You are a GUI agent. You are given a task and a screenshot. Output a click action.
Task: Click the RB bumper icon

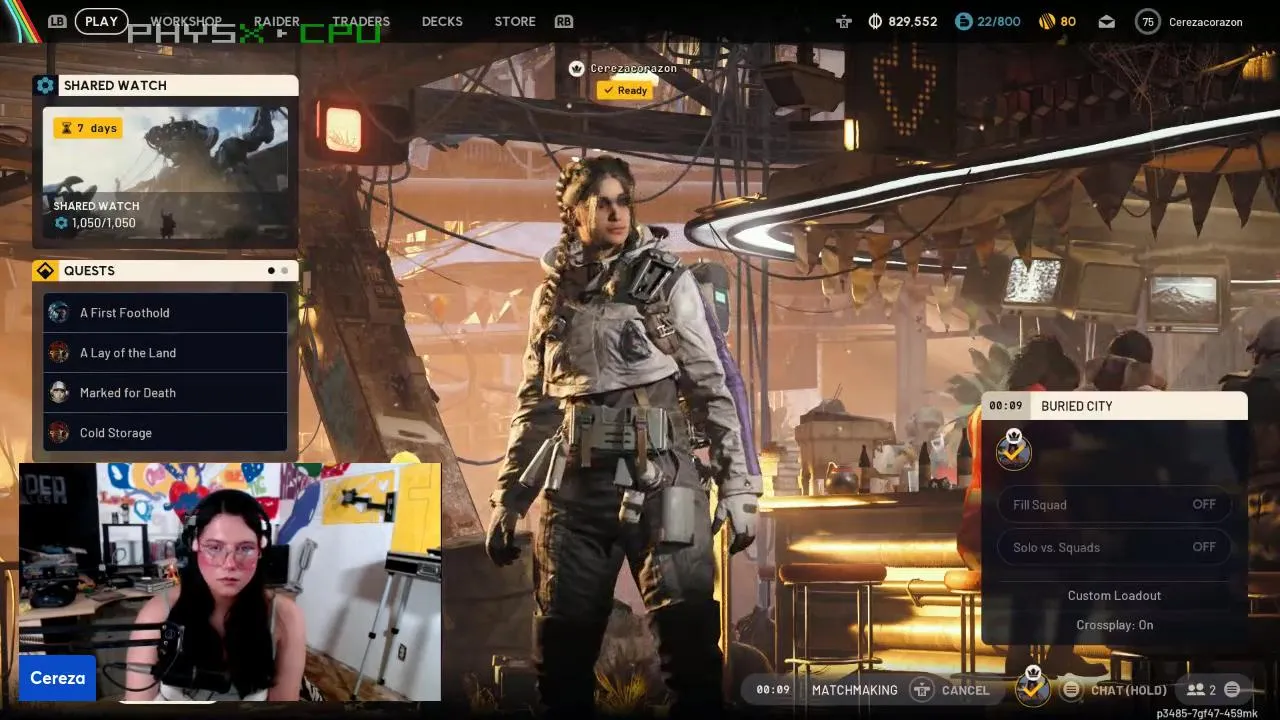(564, 21)
